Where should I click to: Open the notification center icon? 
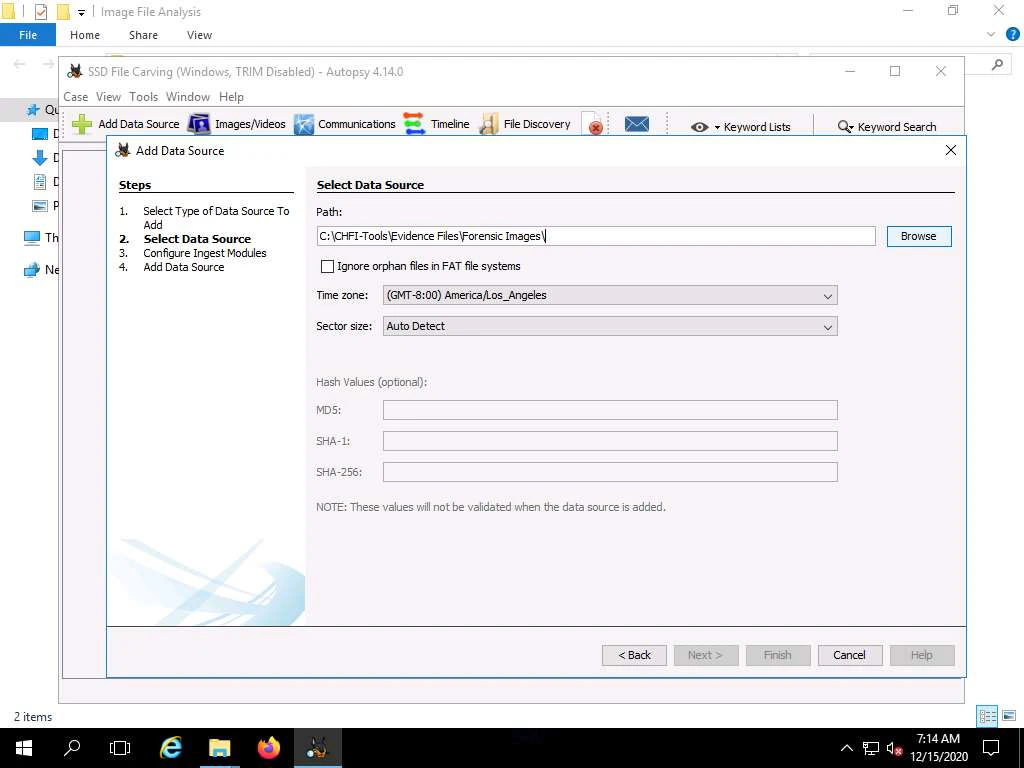point(991,748)
